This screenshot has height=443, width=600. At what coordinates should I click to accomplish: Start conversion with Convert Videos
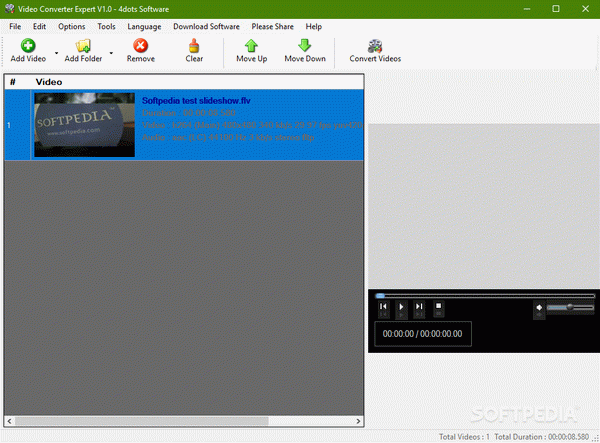pos(375,51)
